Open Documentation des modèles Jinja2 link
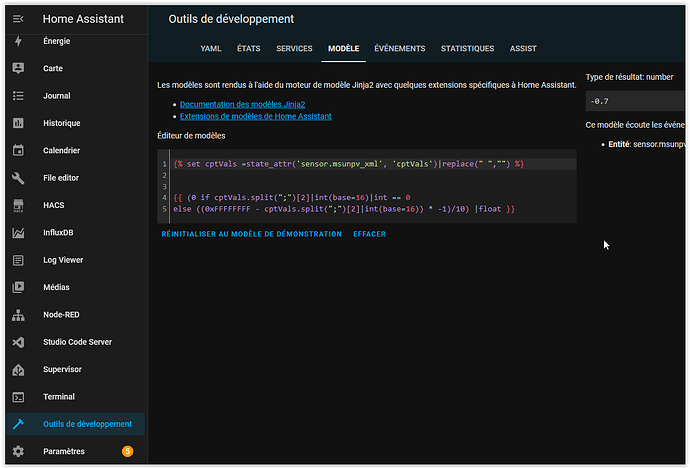Viewport: 690px width, 468px height. pyautogui.click(x=242, y=104)
